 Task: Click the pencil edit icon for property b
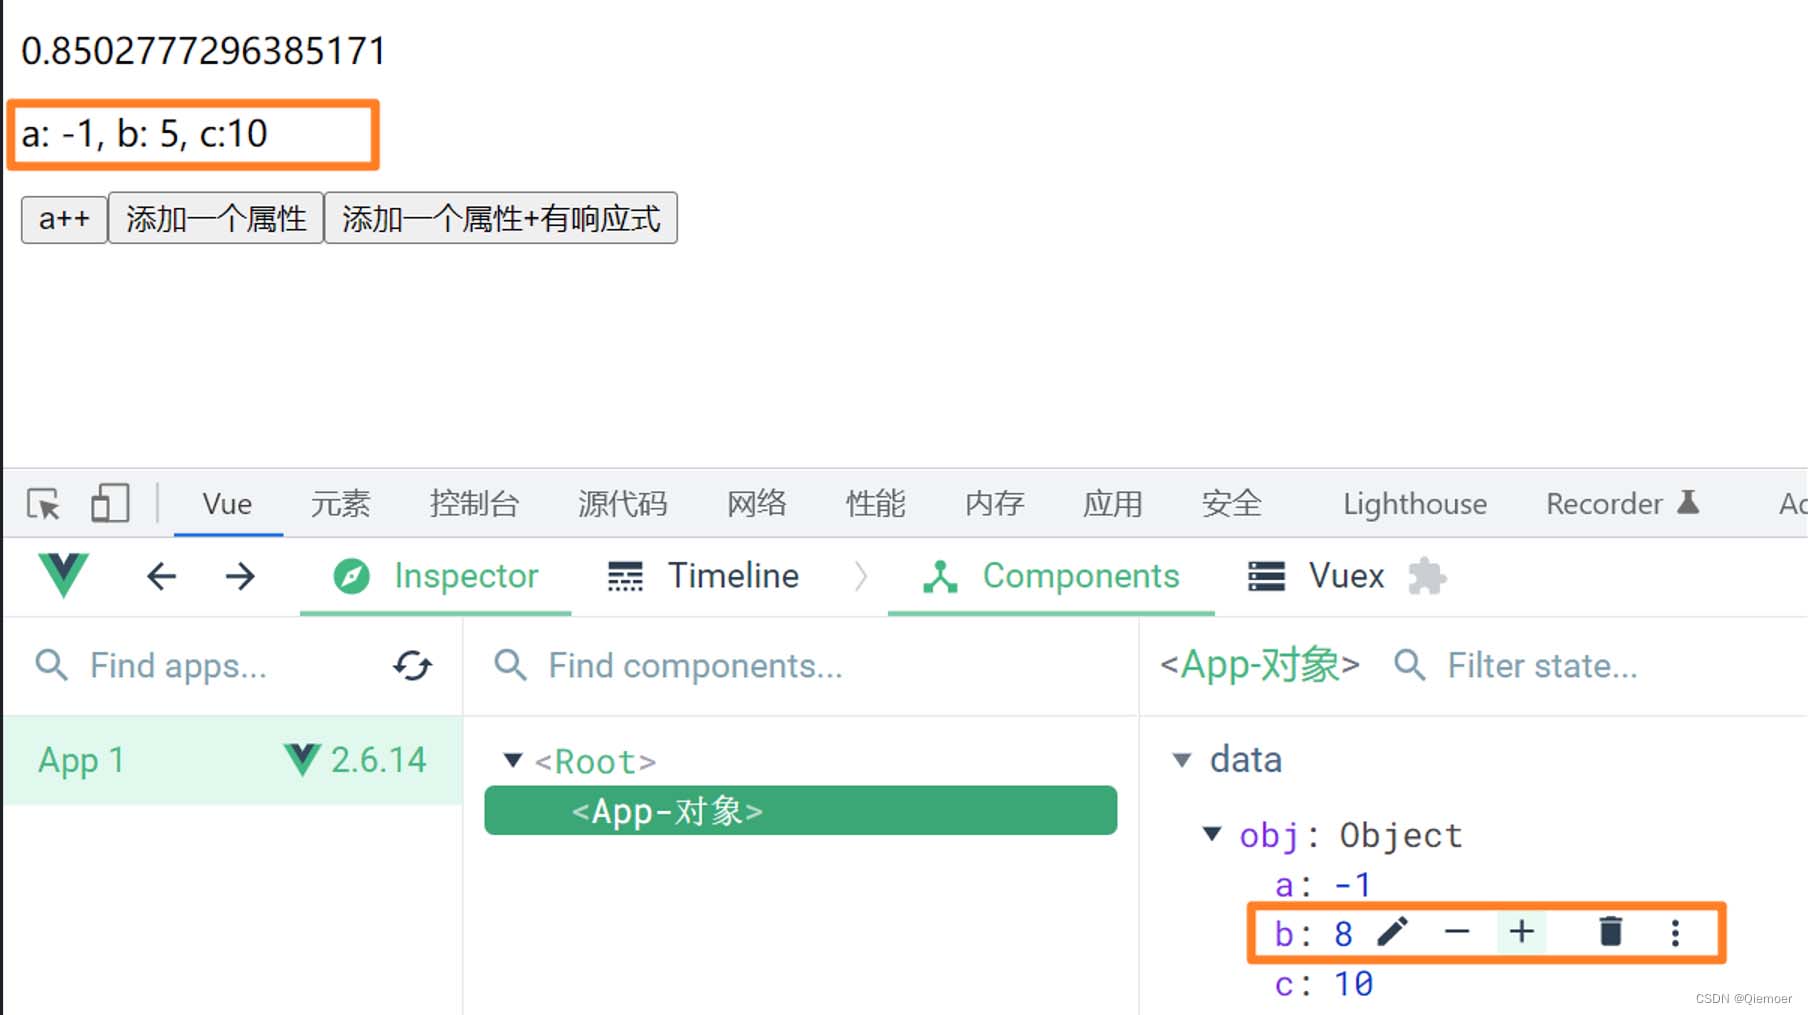pos(1392,932)
